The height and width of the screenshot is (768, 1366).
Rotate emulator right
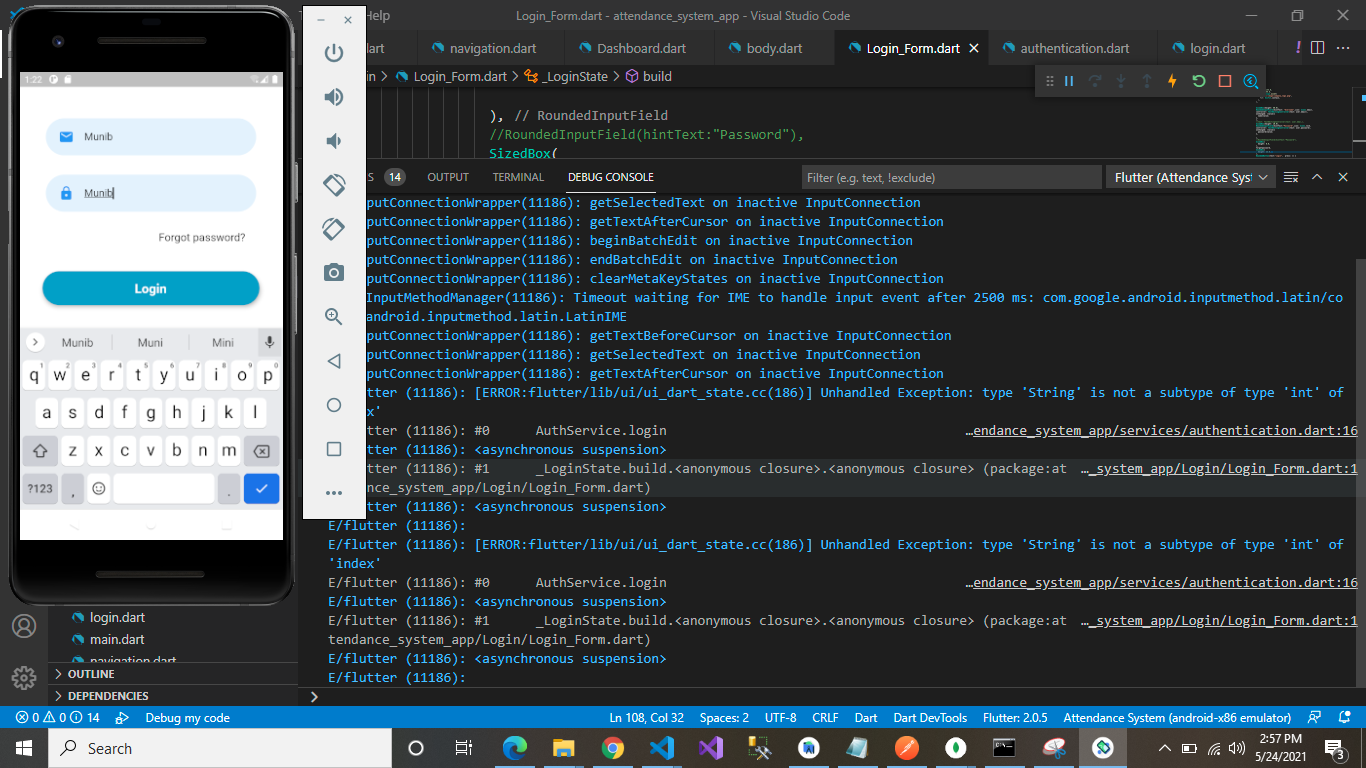(334, 229)
